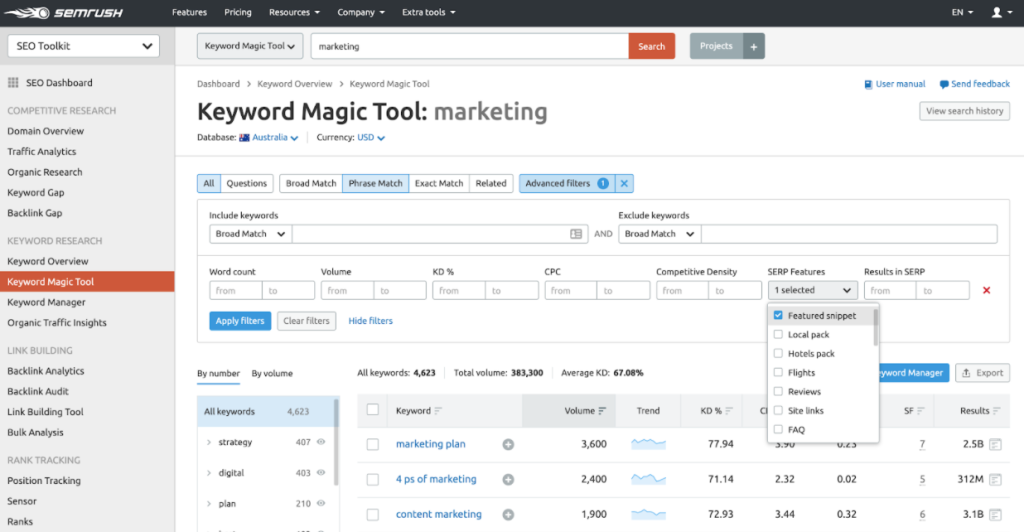Click the Volume from input field

[347, 290]
